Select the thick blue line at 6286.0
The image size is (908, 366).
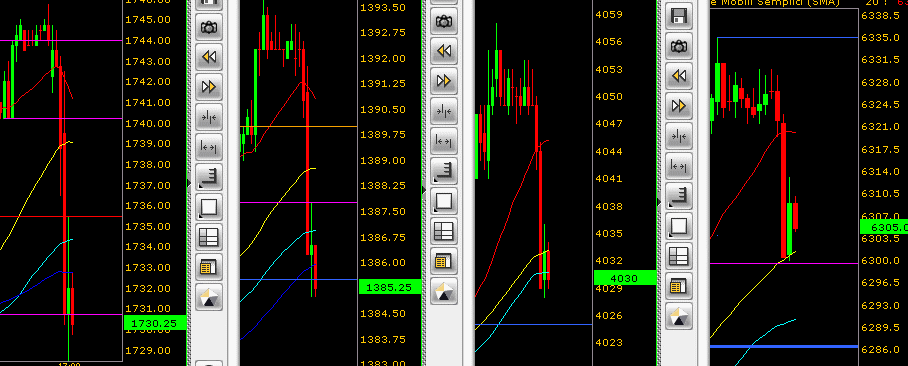tap(783, 346)
